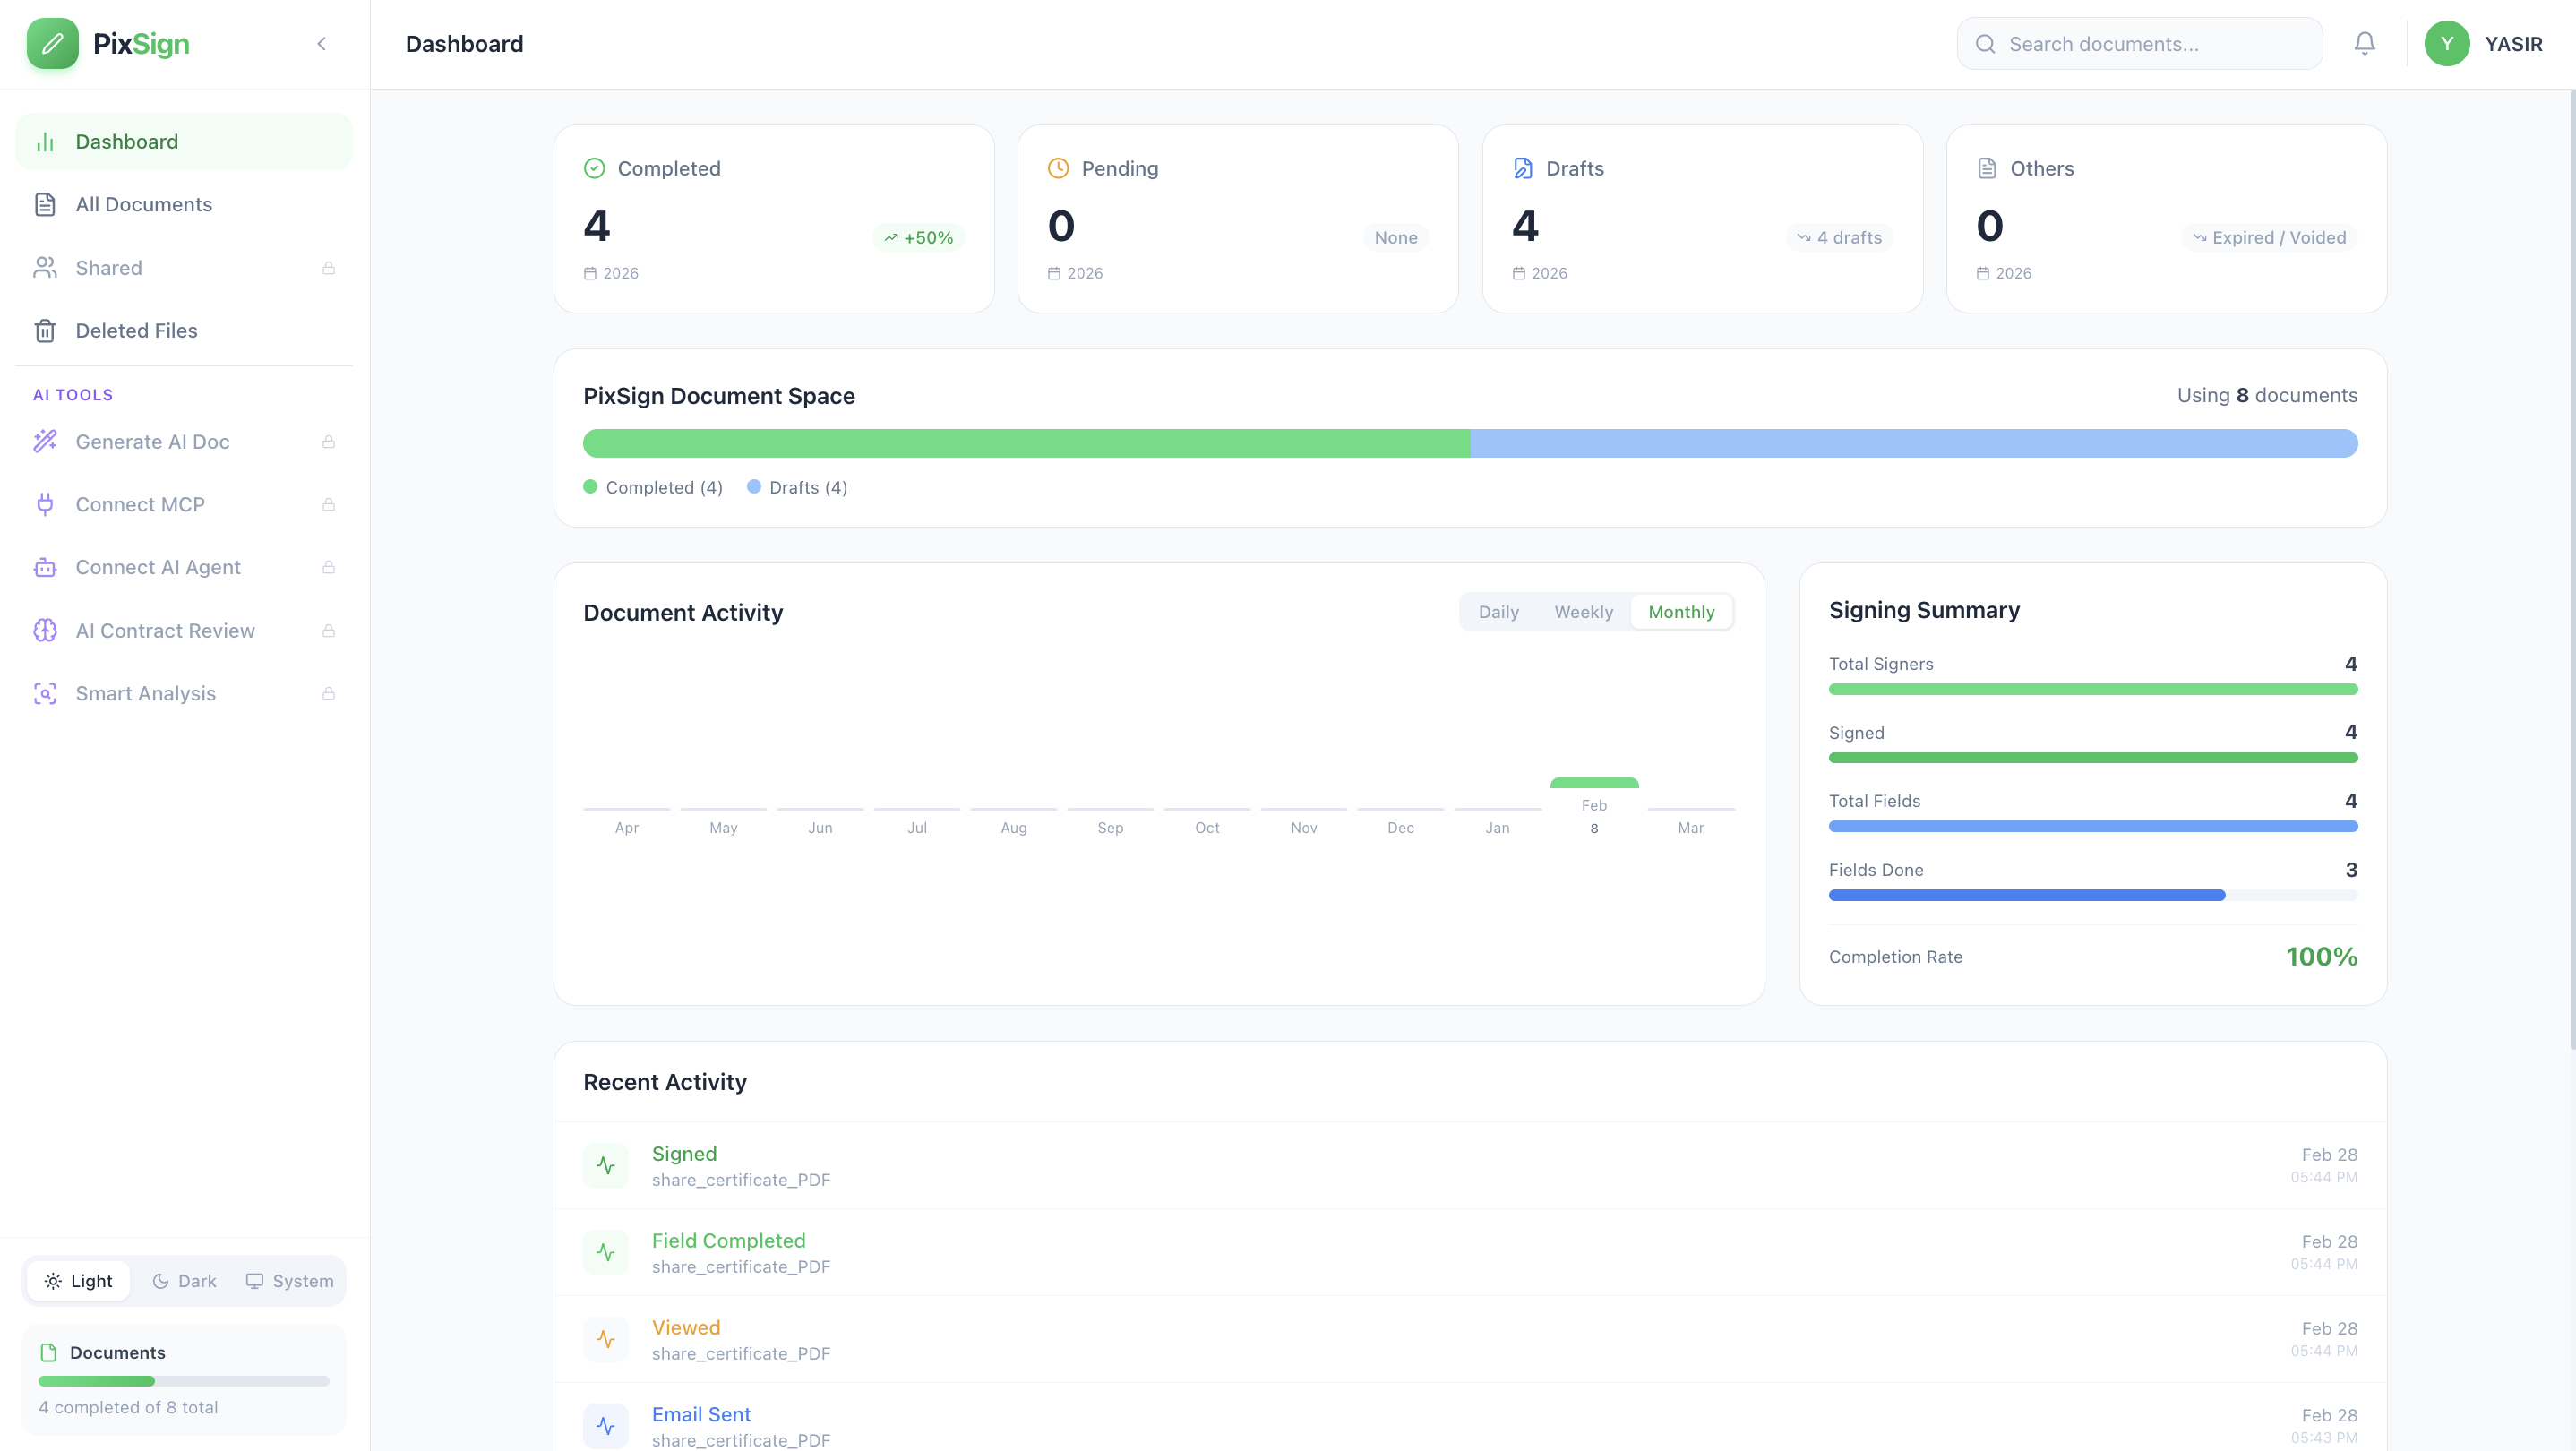Click the documents search field
The image size is (2576, 1451).
(x=2140, y=43)
